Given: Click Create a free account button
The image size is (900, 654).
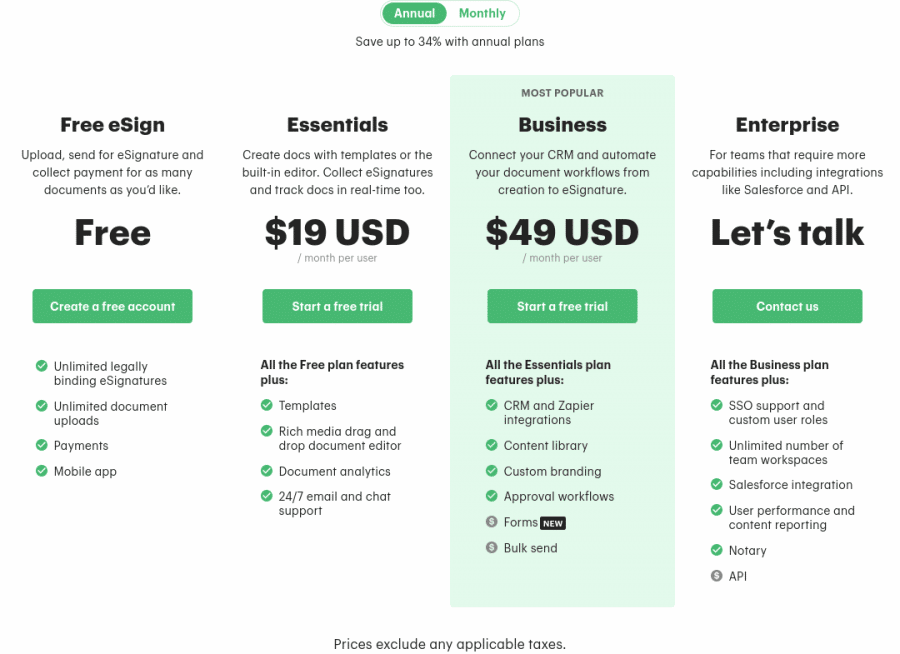Looking at the screenshot, I should 112,306.
